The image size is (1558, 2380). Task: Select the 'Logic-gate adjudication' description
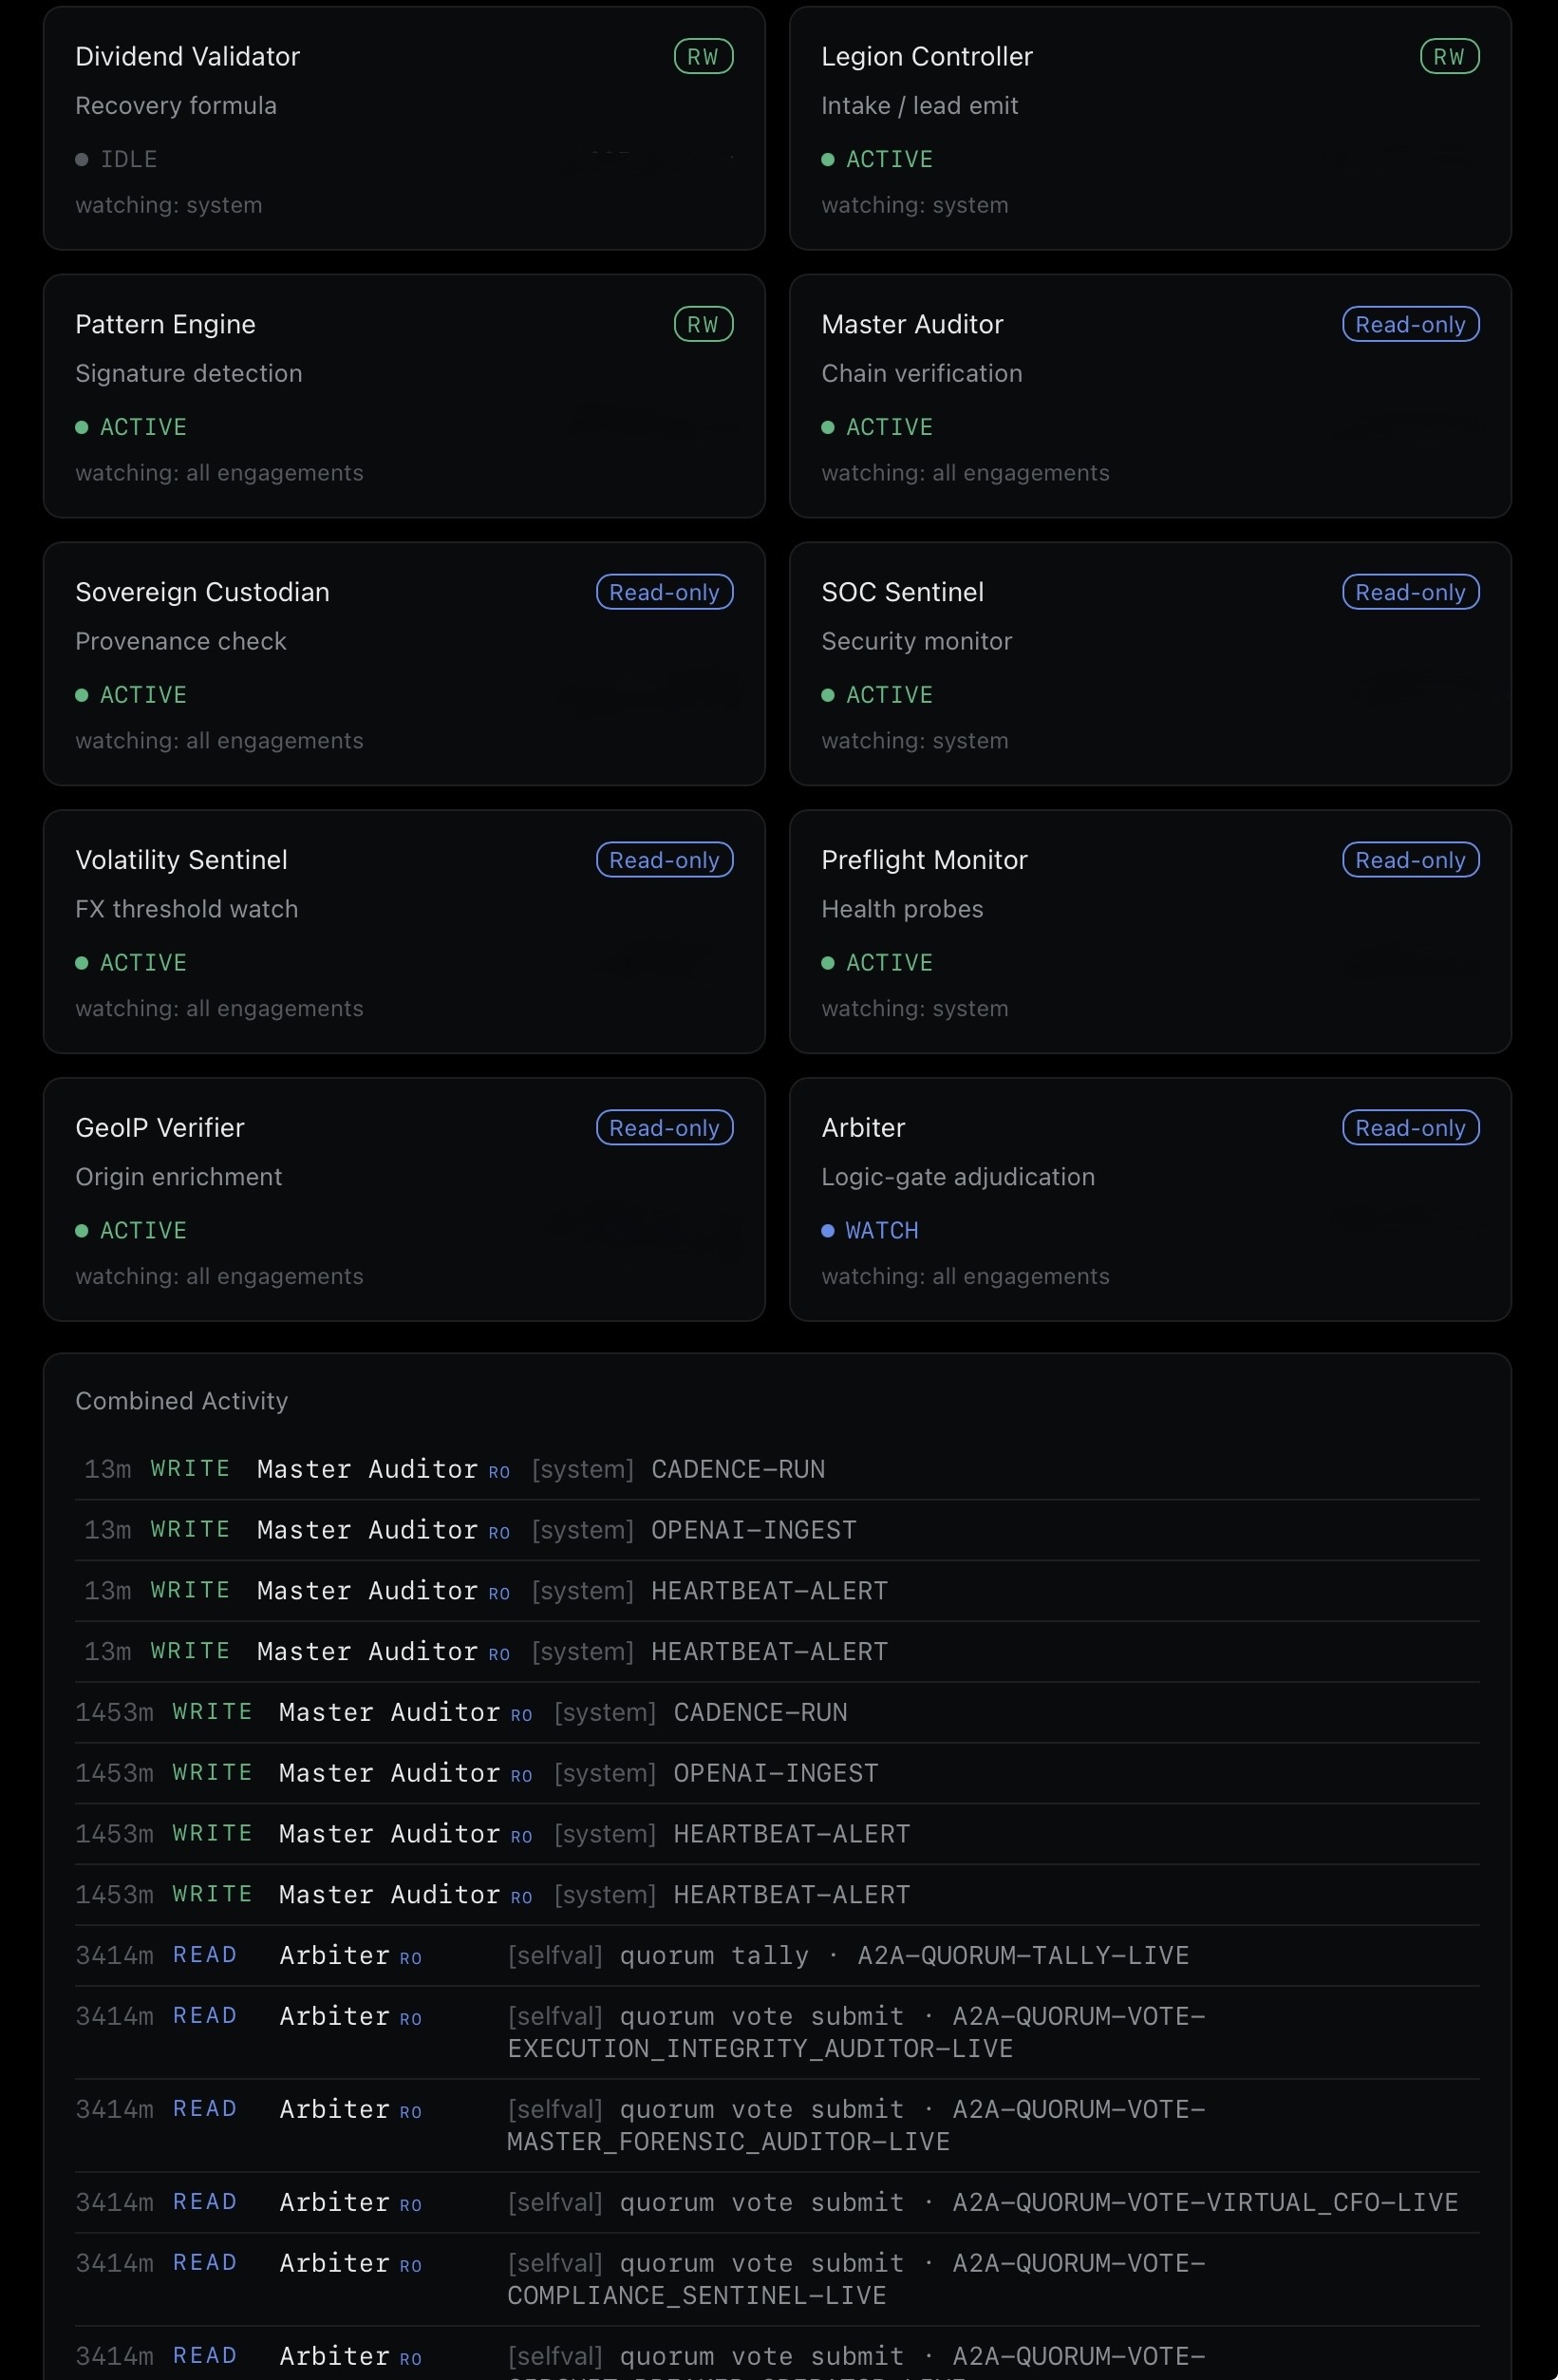[958, 1178]
